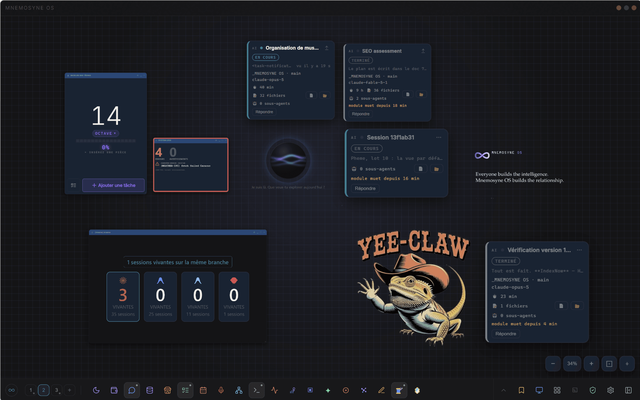Click Répondre on Vérification version card
This screenshot has width=640, height=400.
point(506,333)
